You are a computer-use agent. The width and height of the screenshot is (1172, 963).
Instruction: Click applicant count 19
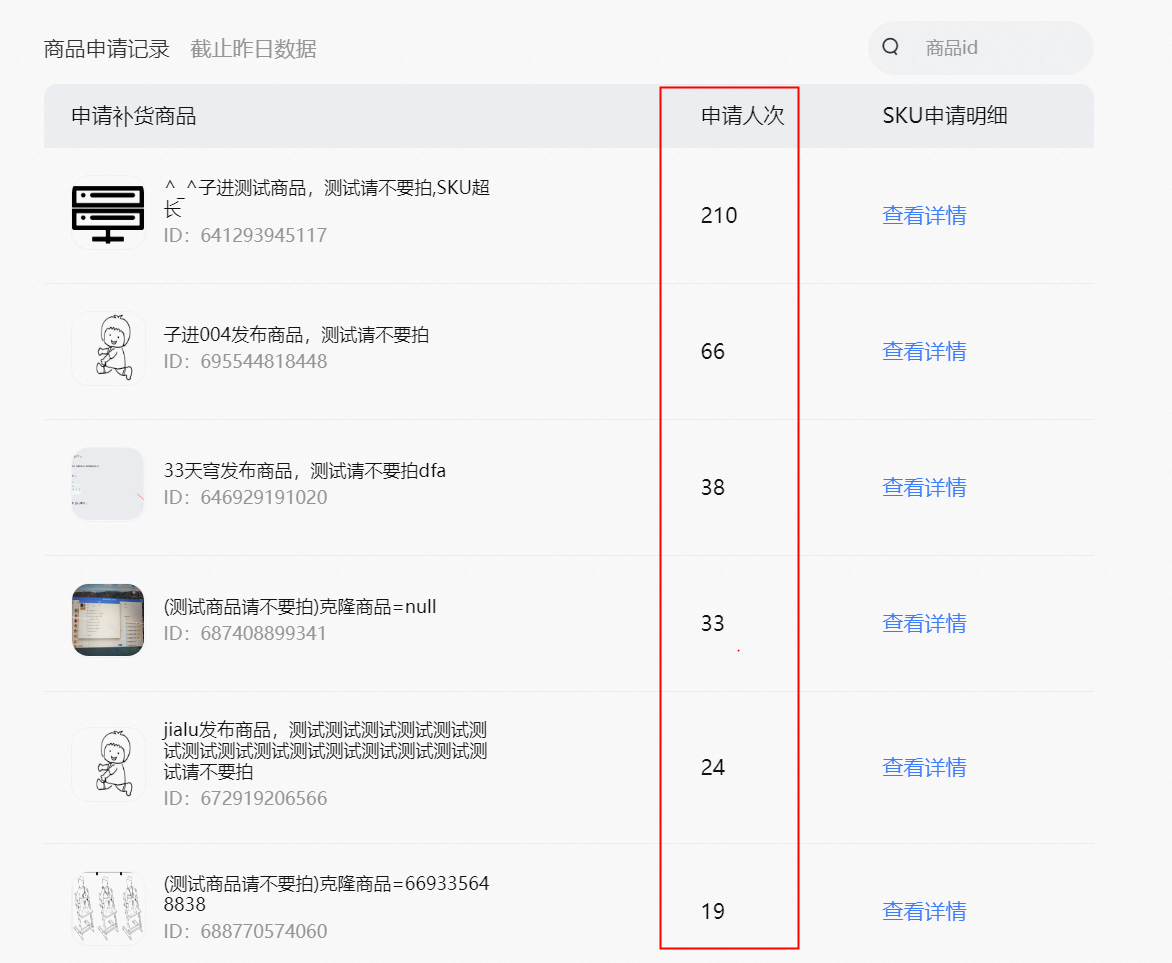click(x=712, y=911)
